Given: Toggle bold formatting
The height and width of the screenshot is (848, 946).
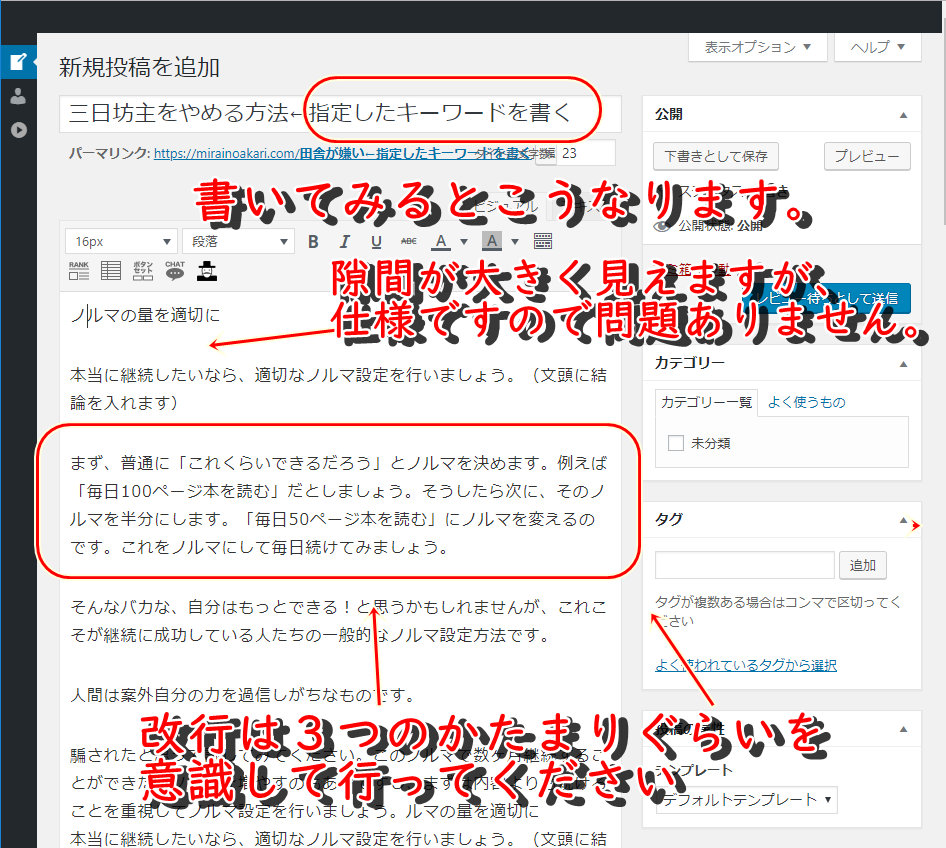Looking at the screenshot, I should coord(313,242).
